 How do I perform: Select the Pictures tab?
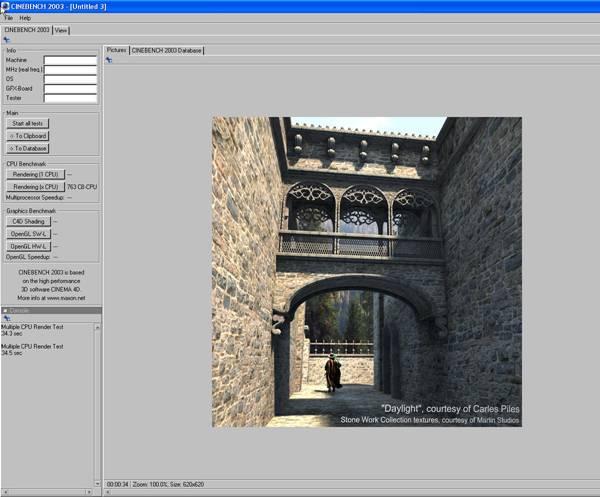point(116,49)
